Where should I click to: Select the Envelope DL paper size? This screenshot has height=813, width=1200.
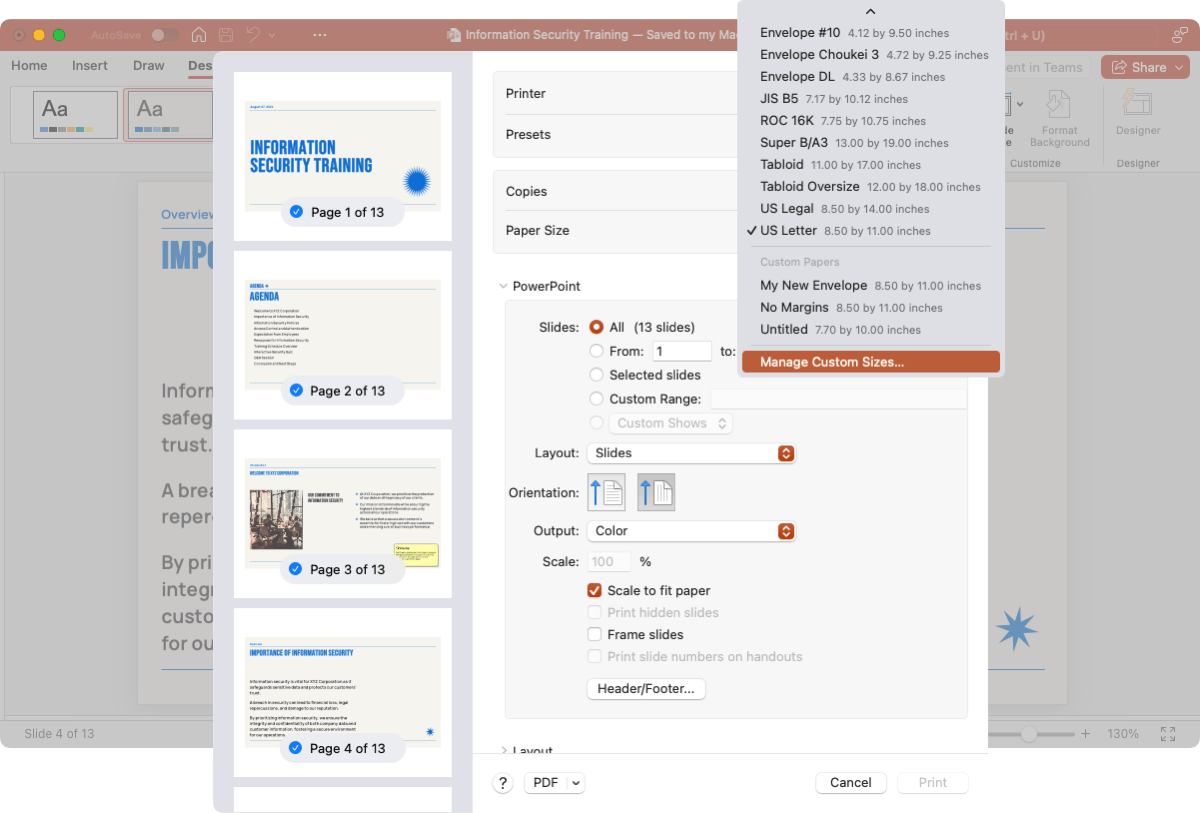(871, 77)
